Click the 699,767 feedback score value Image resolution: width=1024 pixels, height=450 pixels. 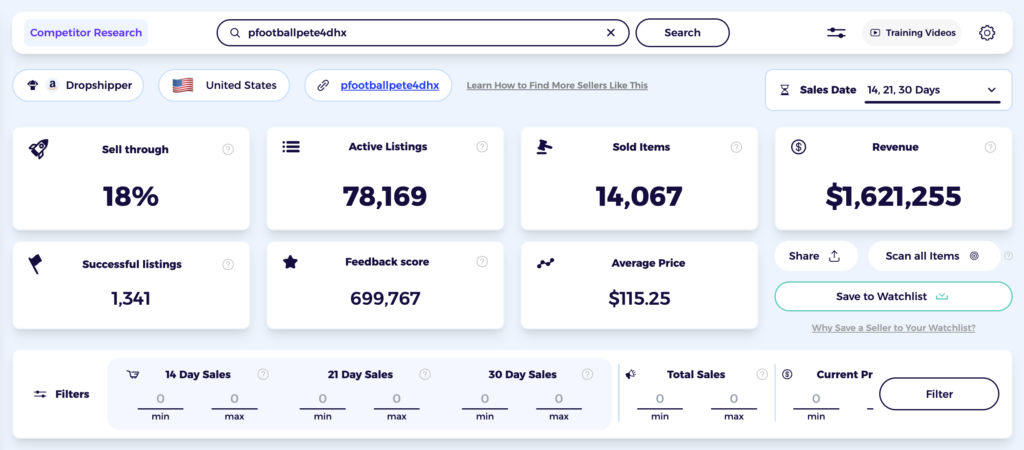pos(385,298)
